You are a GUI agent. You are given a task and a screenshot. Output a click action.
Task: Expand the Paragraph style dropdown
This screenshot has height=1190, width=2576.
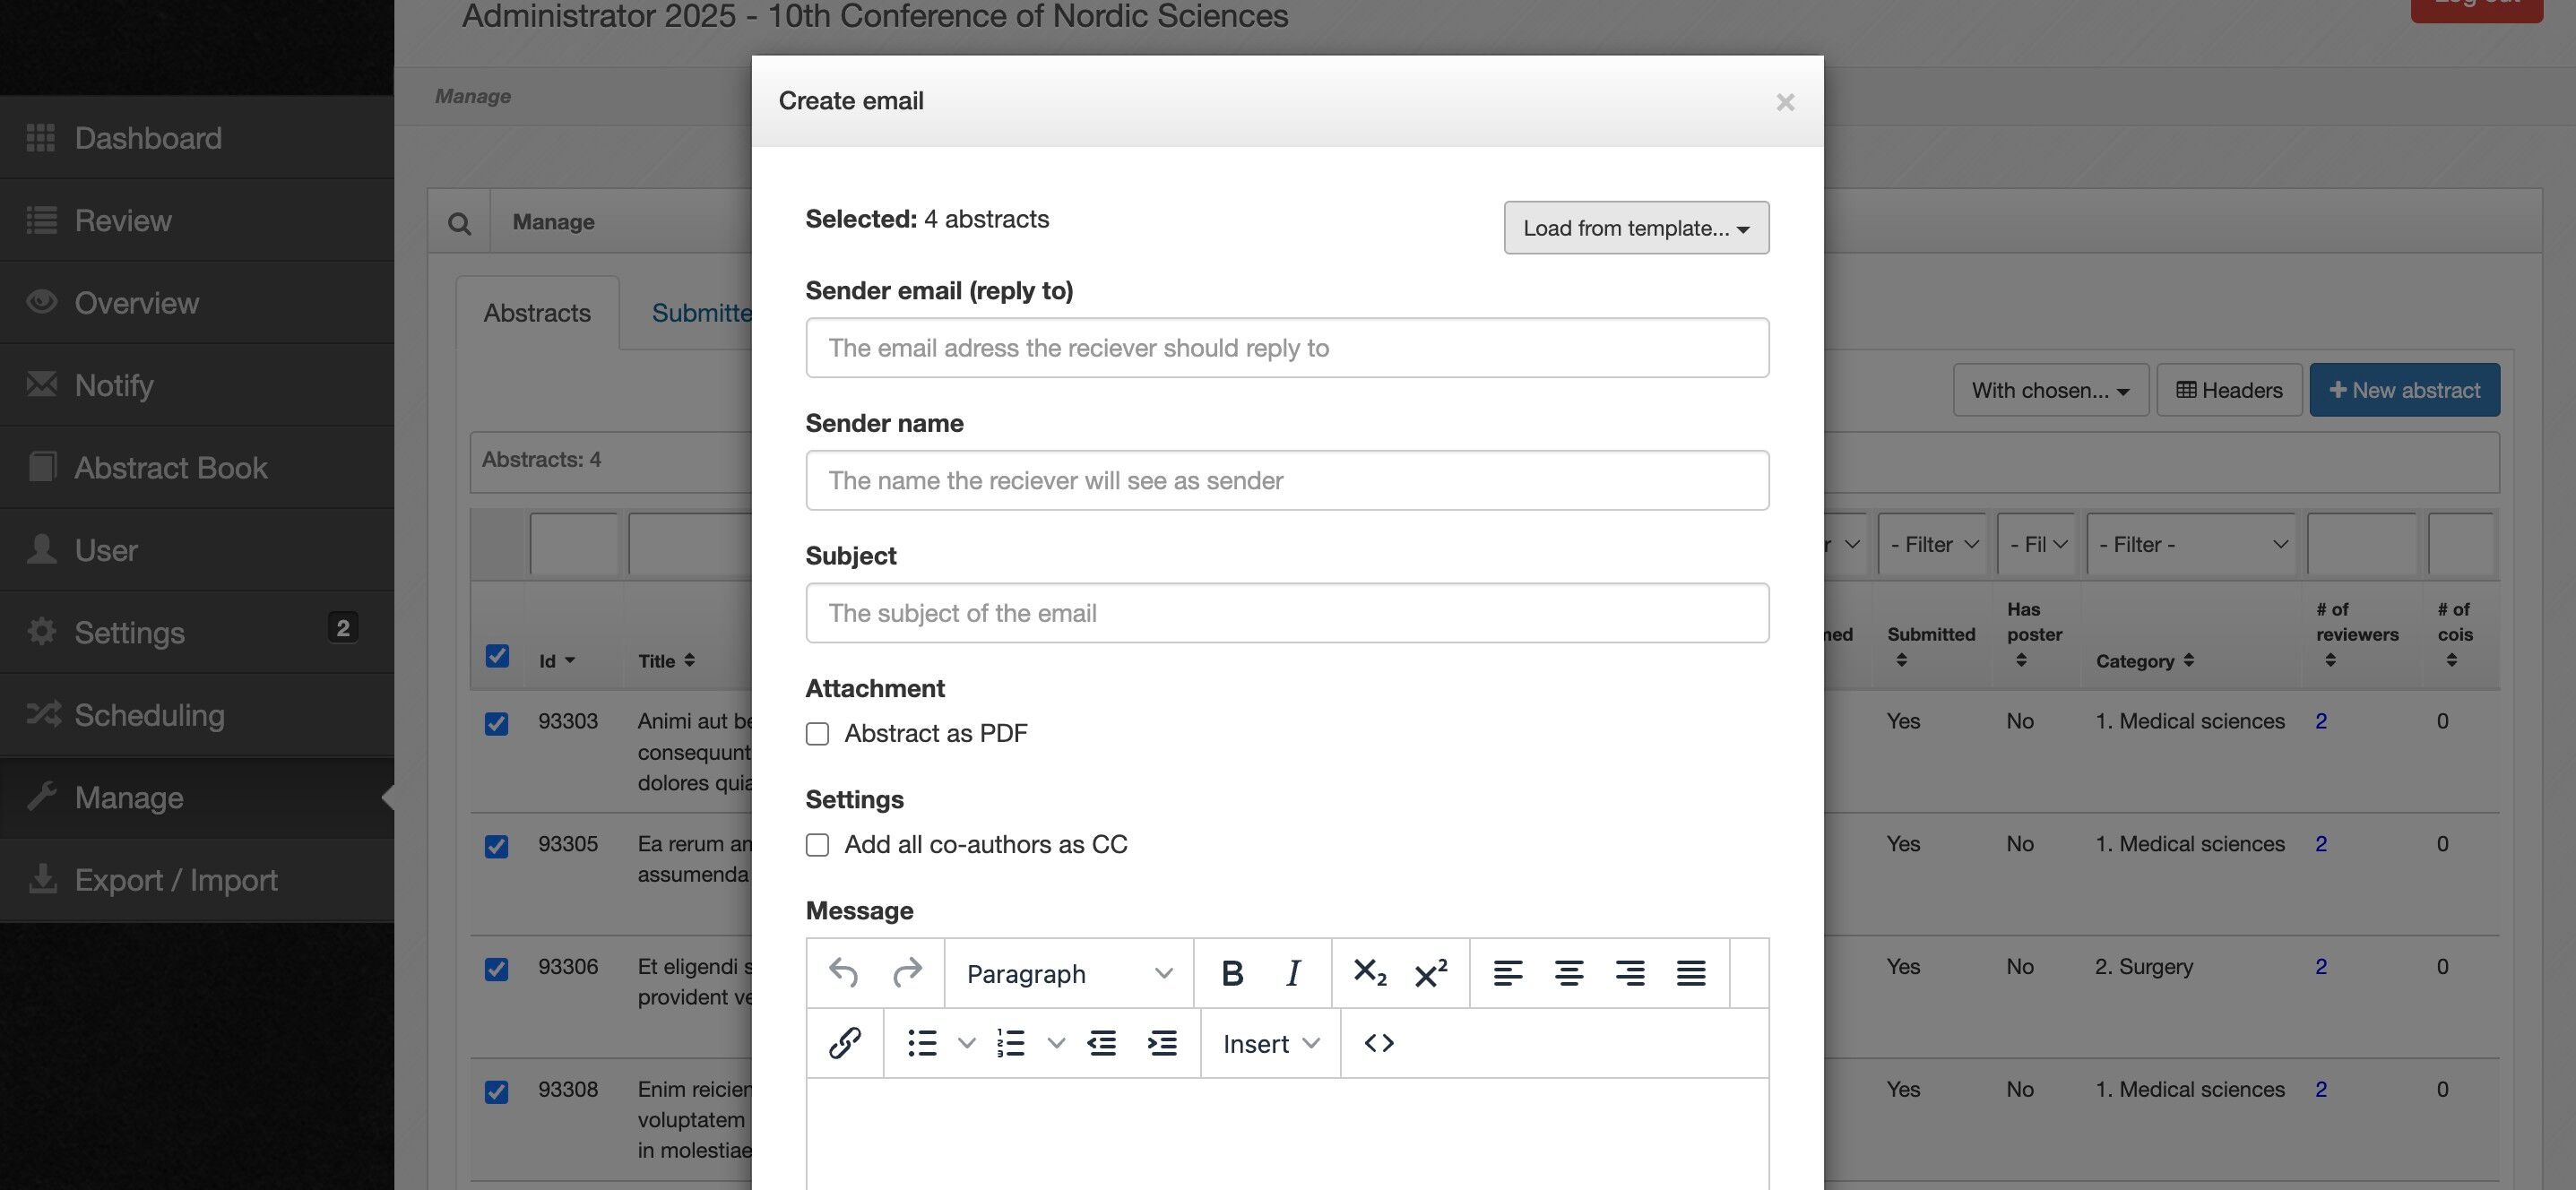[1068, 973]
